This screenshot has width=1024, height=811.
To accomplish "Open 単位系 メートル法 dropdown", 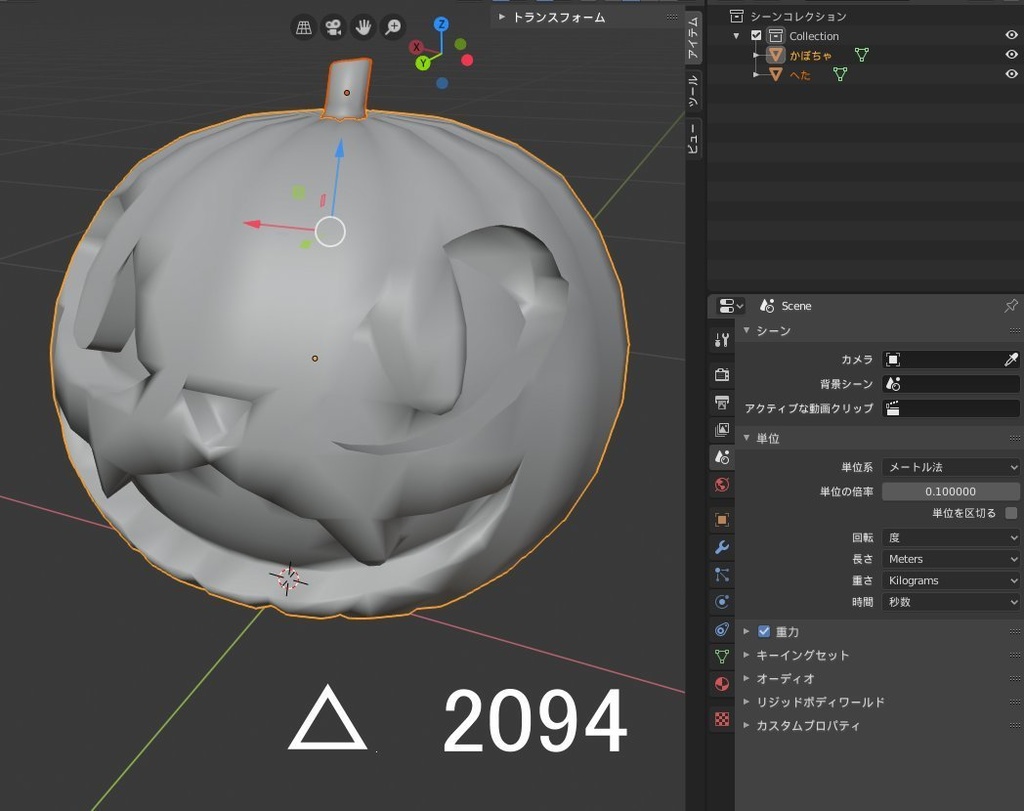I will coord(951,467).
